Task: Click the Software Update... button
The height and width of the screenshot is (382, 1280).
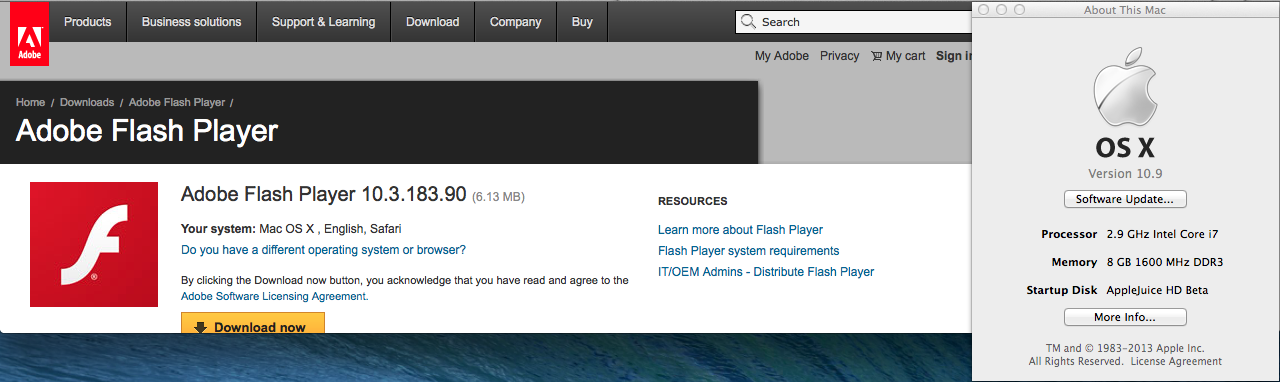Action: (1125, 199)
